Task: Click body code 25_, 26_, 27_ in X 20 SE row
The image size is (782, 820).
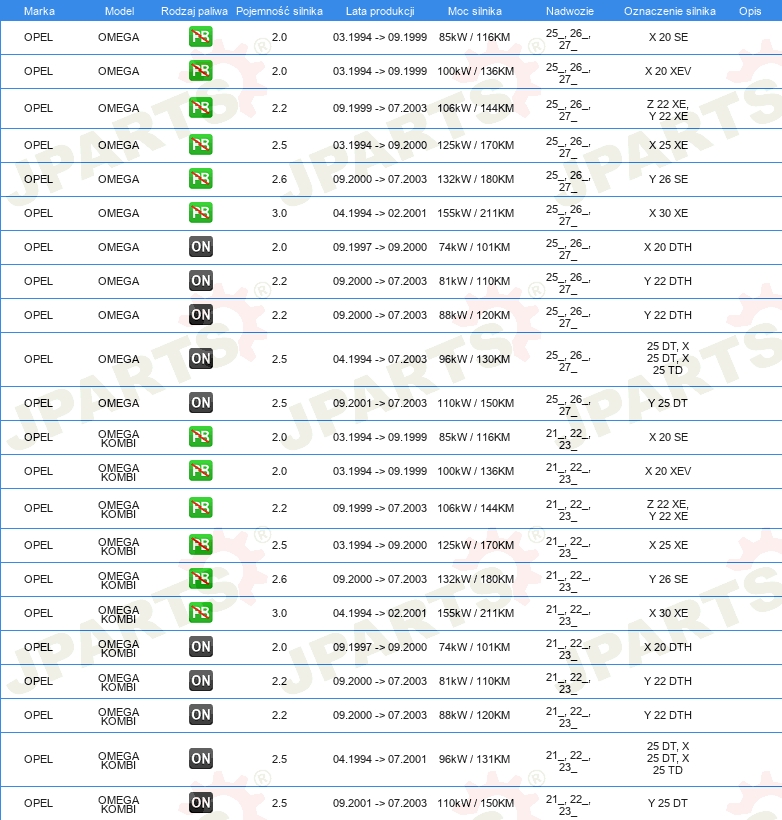Action: point(568,39)
